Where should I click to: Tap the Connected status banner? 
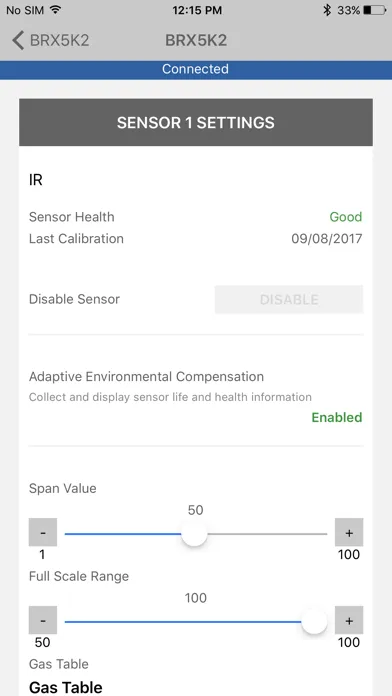point(196,69)
